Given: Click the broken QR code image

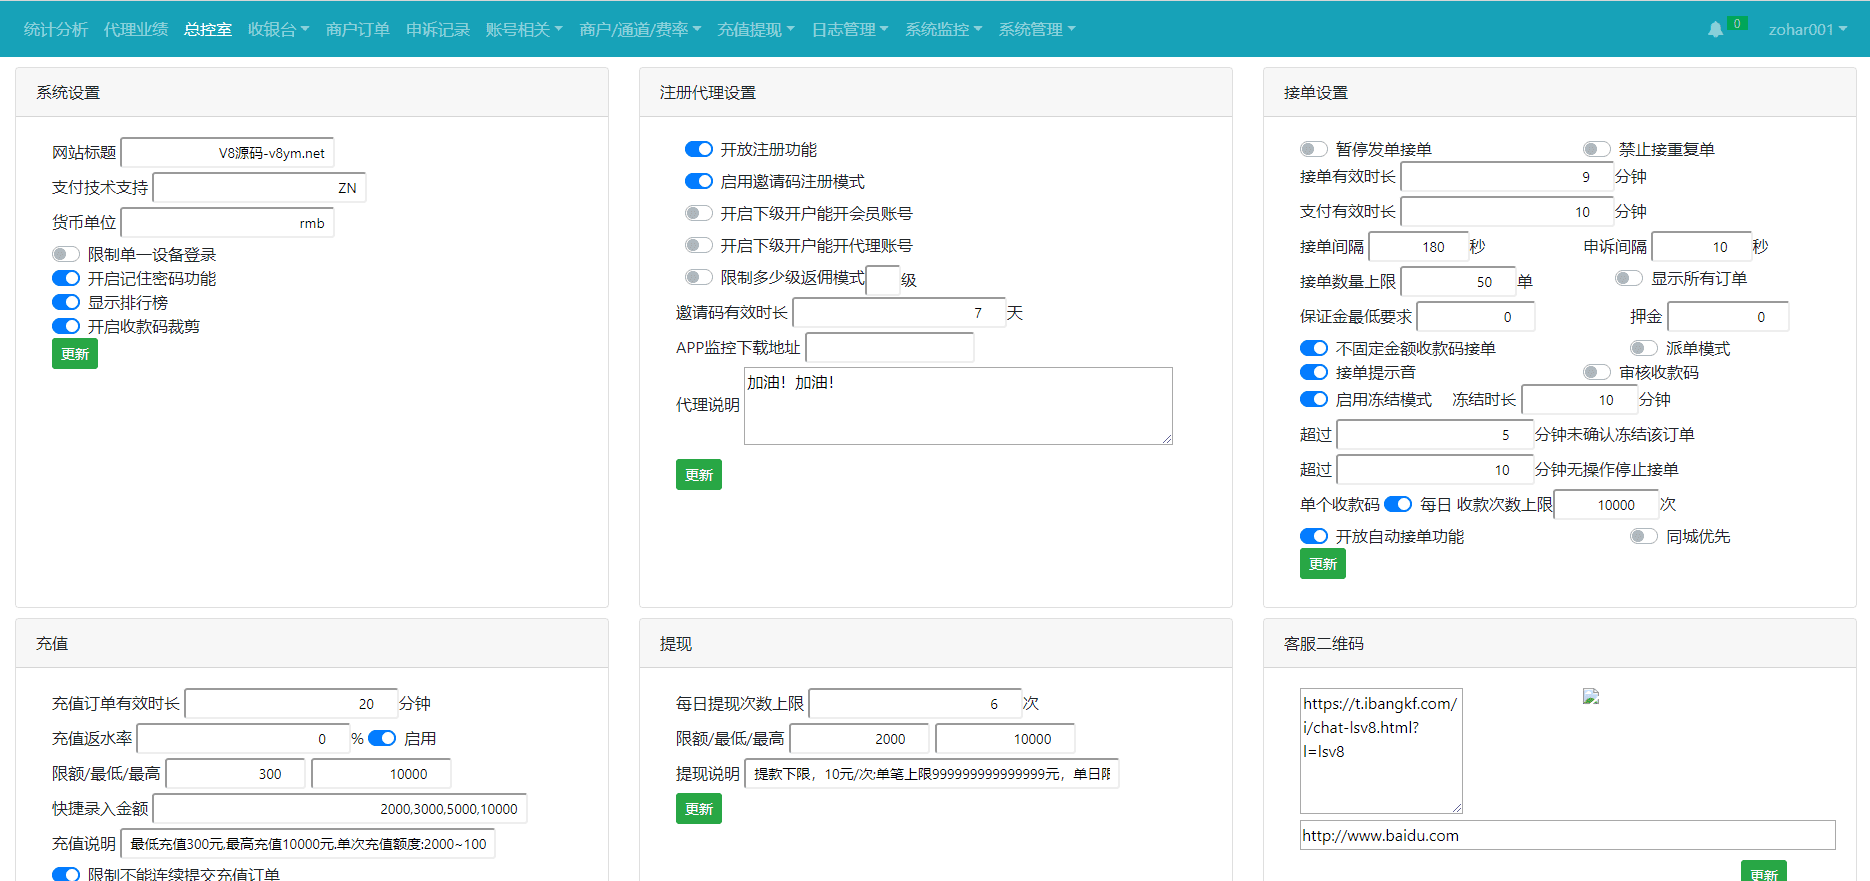Looking at the screenshot, I should tap(1591, 697).
